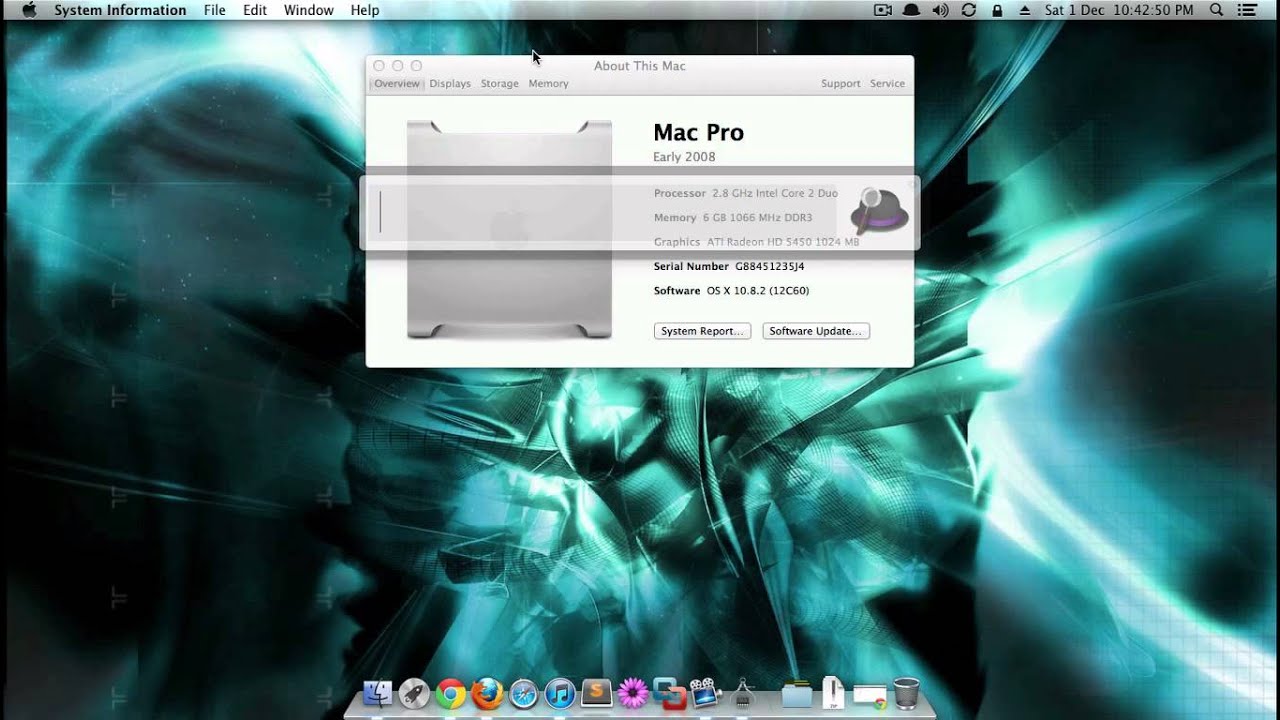This screenshot has width=1280, height=720.
Task: Open Google Chrome from the dock
Action: tap(451, 693)
